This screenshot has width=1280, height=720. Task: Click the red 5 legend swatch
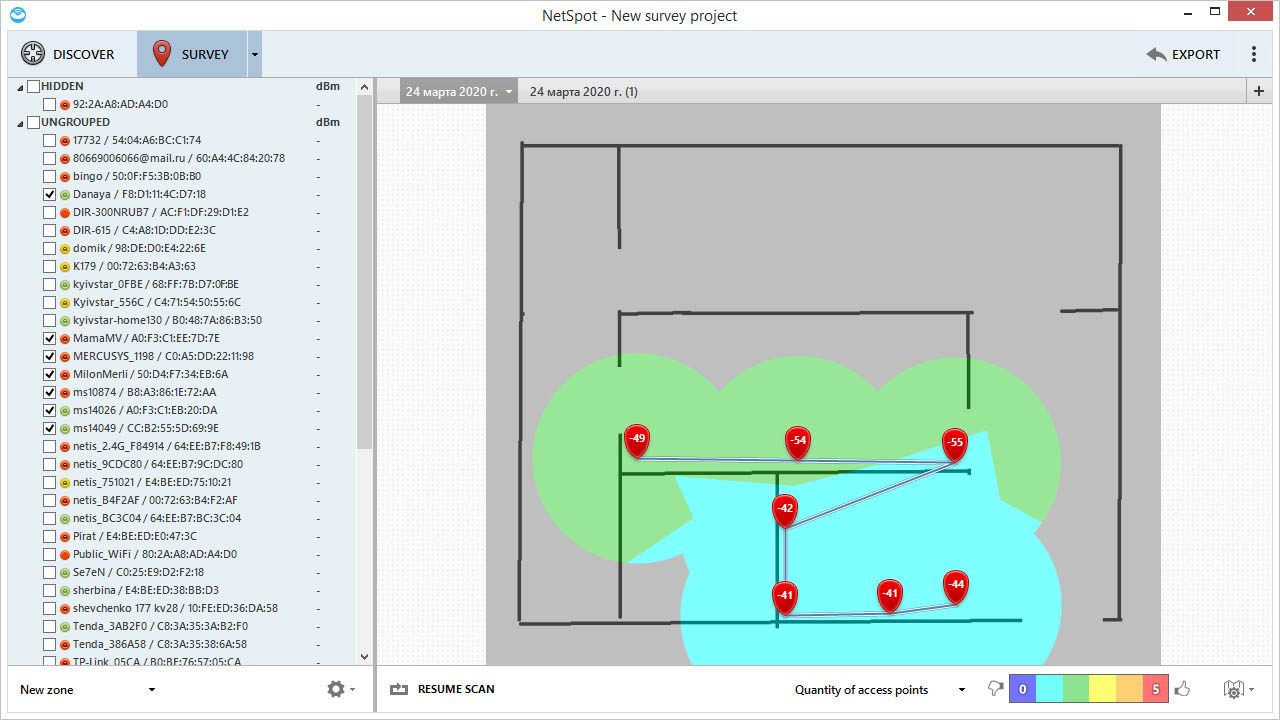point(1155,689)
